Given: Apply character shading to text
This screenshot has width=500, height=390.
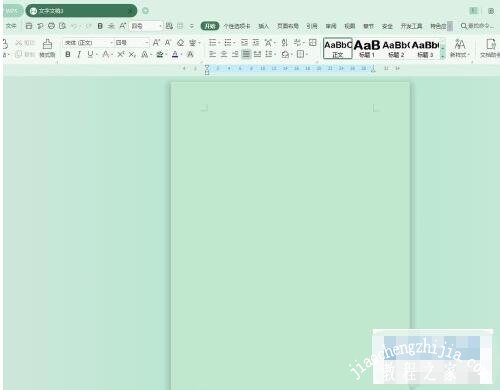Looking at the screenshot, I should pyautogui.click(x=190, y=54).
